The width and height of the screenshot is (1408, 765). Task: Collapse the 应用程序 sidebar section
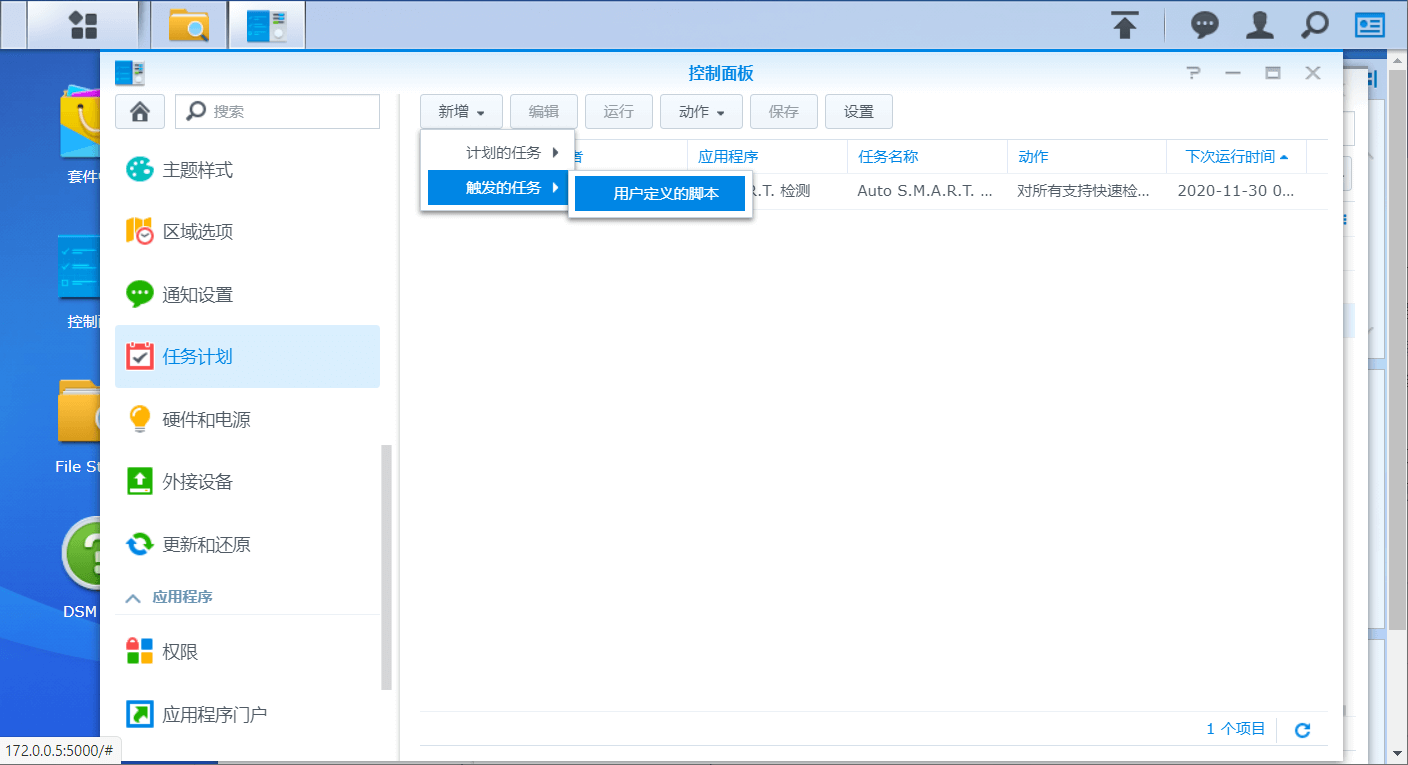click(133, 597)
